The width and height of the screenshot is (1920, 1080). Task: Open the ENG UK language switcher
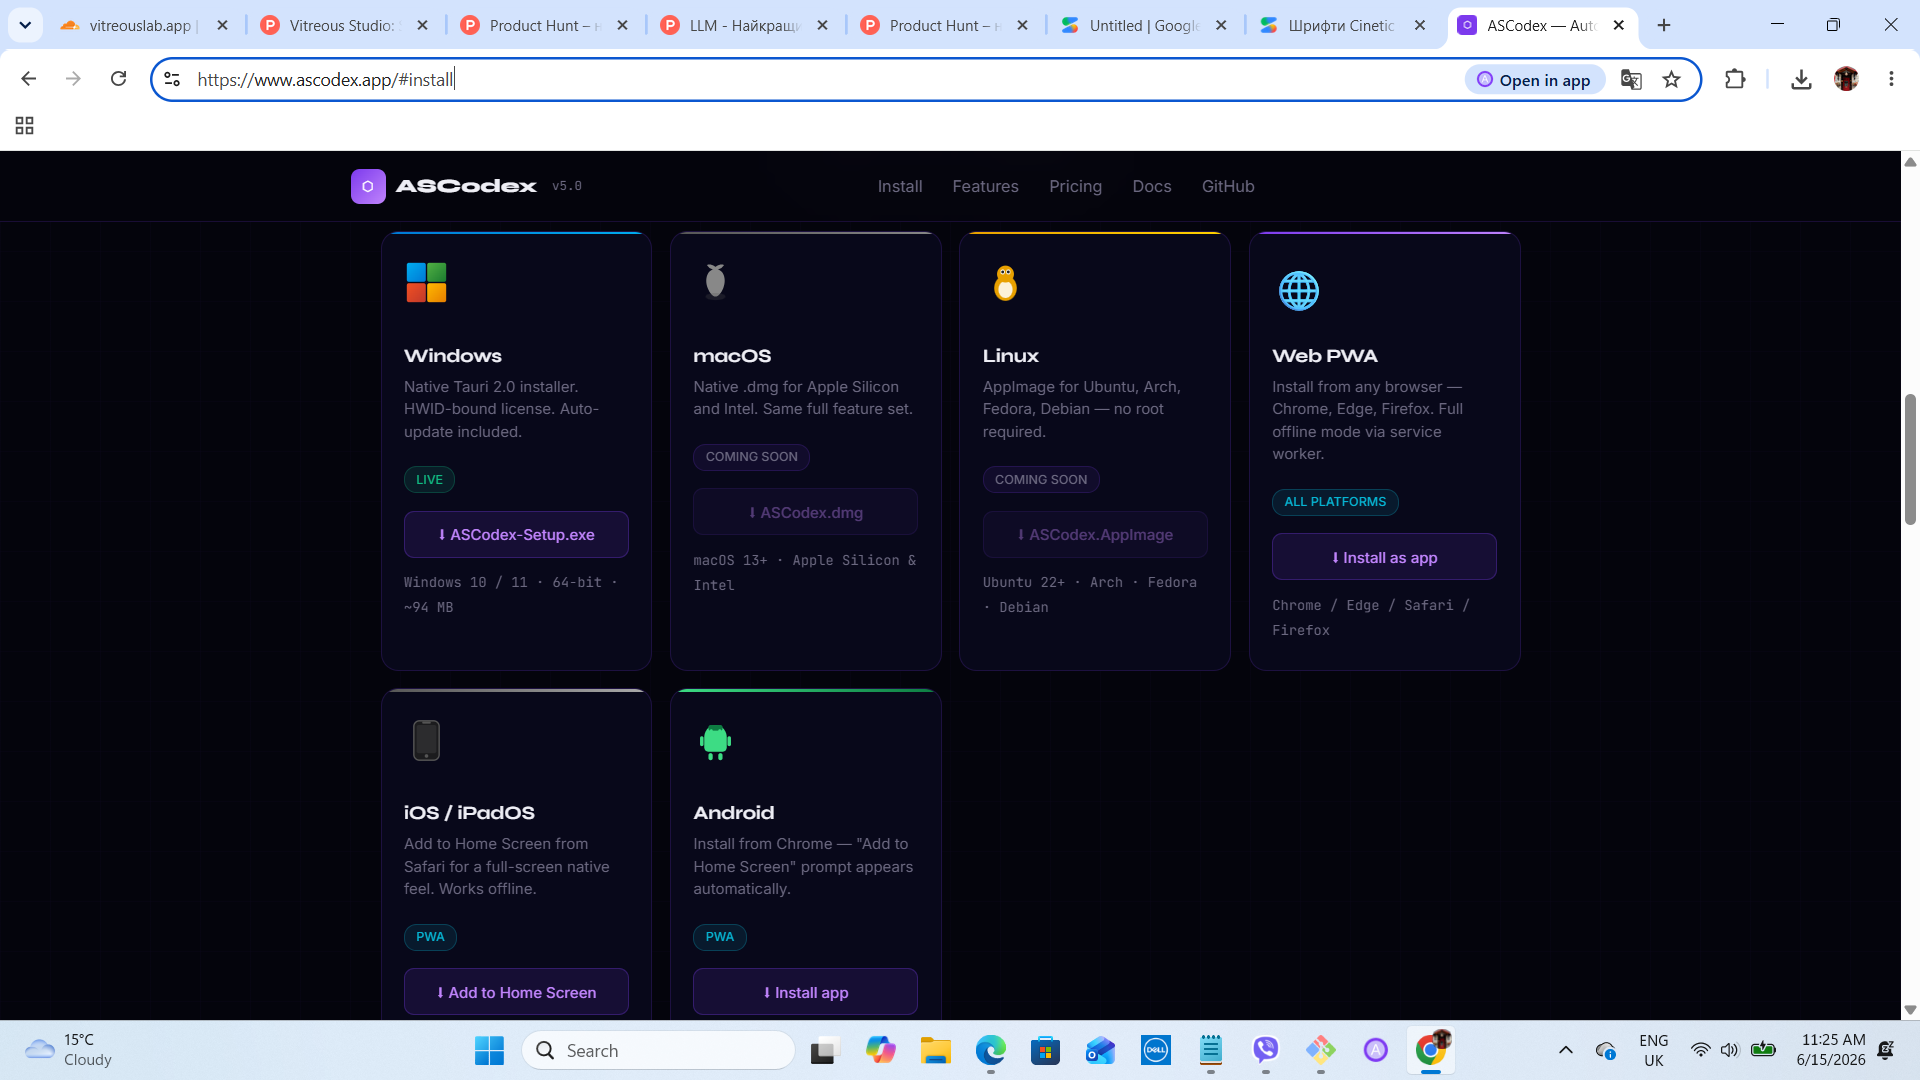1654,1050
